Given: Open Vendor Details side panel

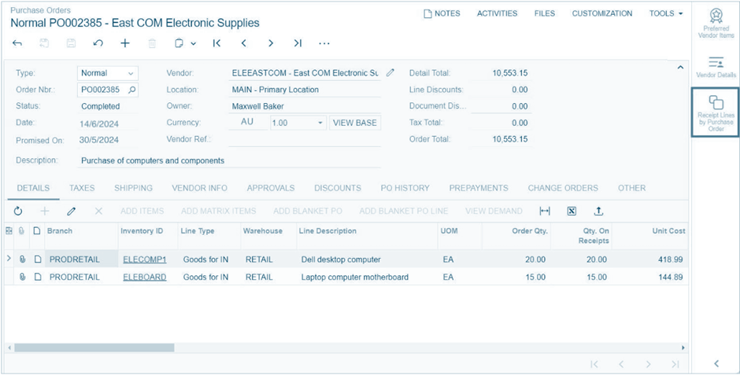Looking at the screenshot, I should 715,67.
